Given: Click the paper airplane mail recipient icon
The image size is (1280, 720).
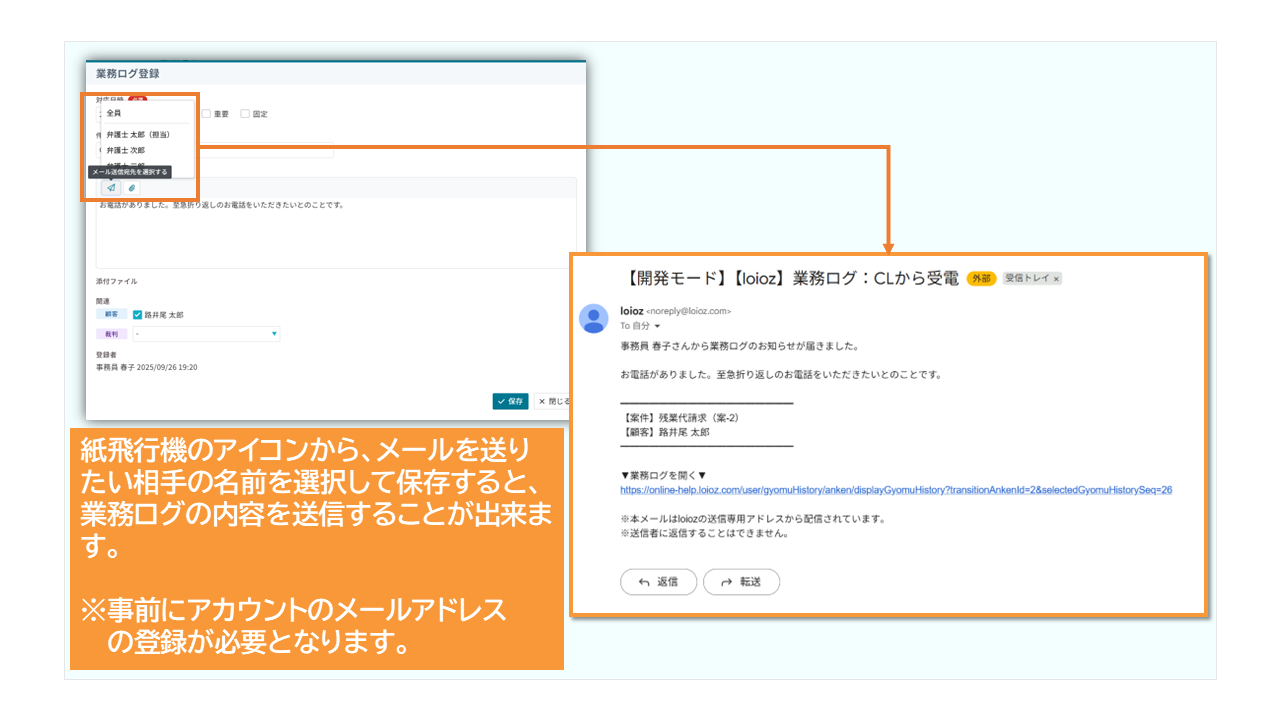Looking at the screenshot, I should point(111,187).
